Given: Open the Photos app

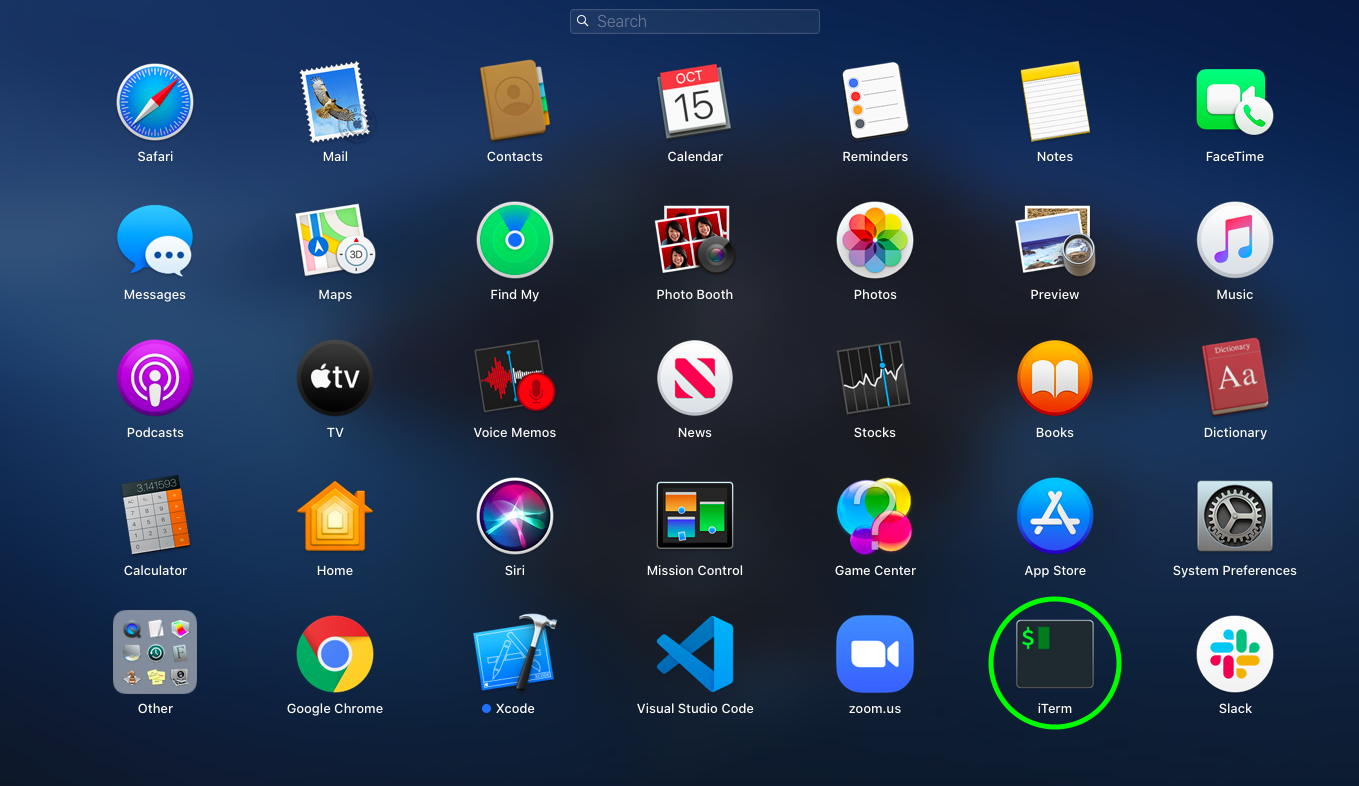Looking at the screenshot, I should tap(875, 240).
